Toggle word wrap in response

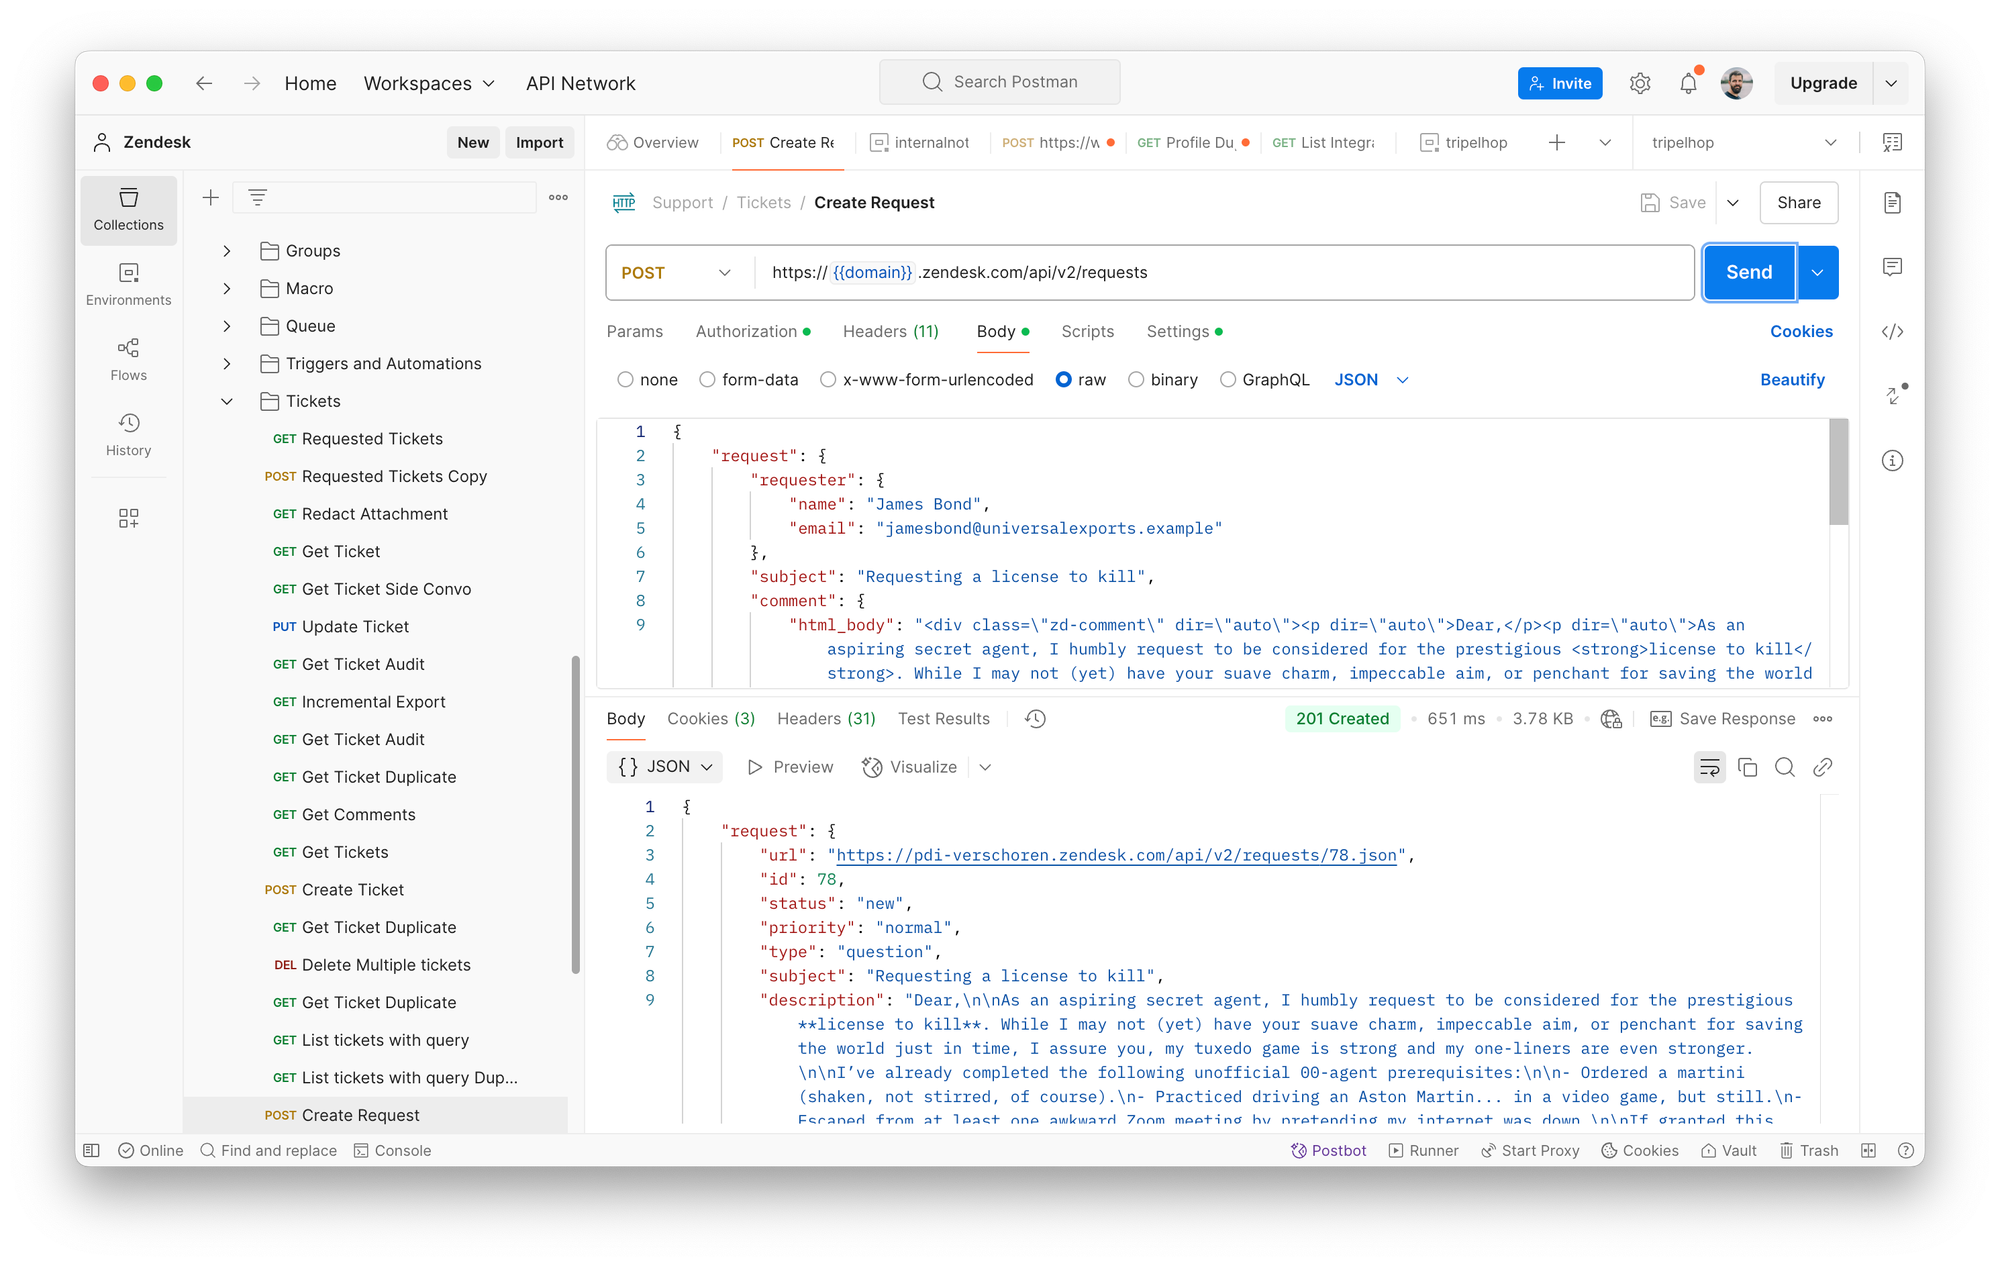coord(1709,767)
